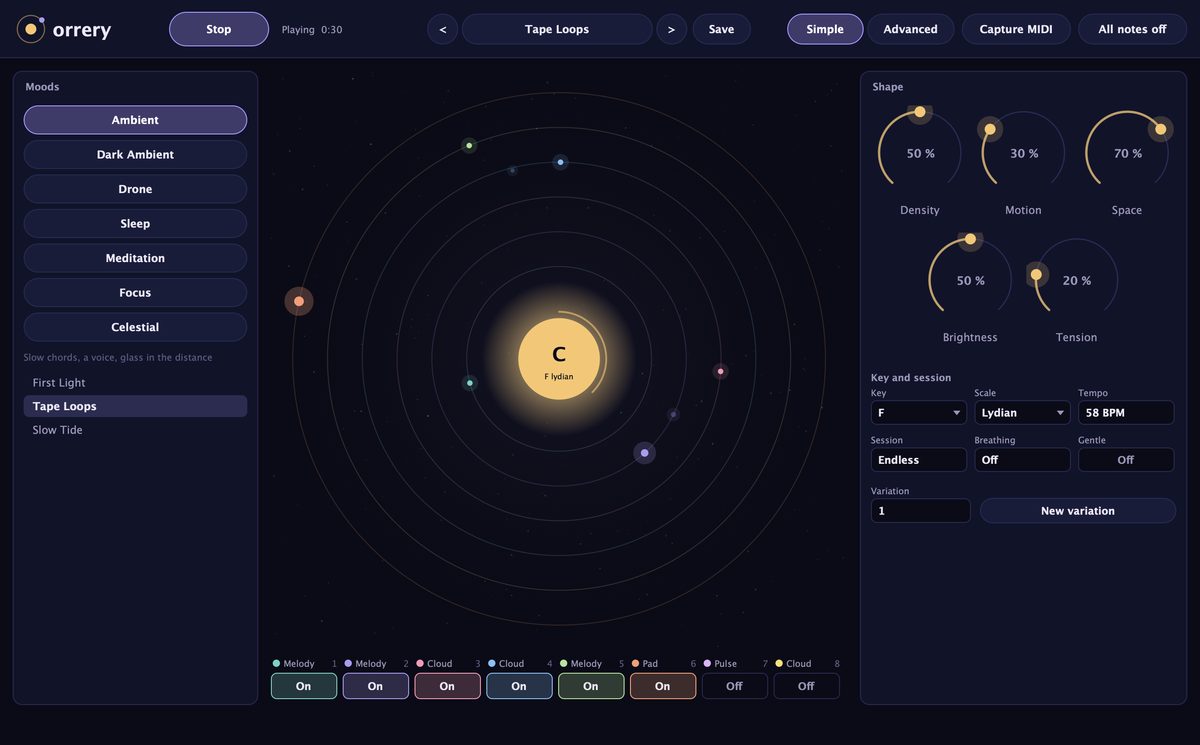The width and height of the screenshot is (1200, 745).
Task: Toggle the Gentle option on
Action: click(x=1126, y=460)
